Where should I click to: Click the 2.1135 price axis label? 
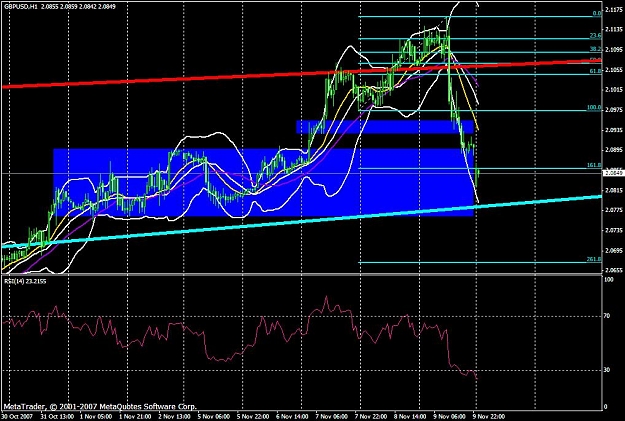tap(612, 30)
